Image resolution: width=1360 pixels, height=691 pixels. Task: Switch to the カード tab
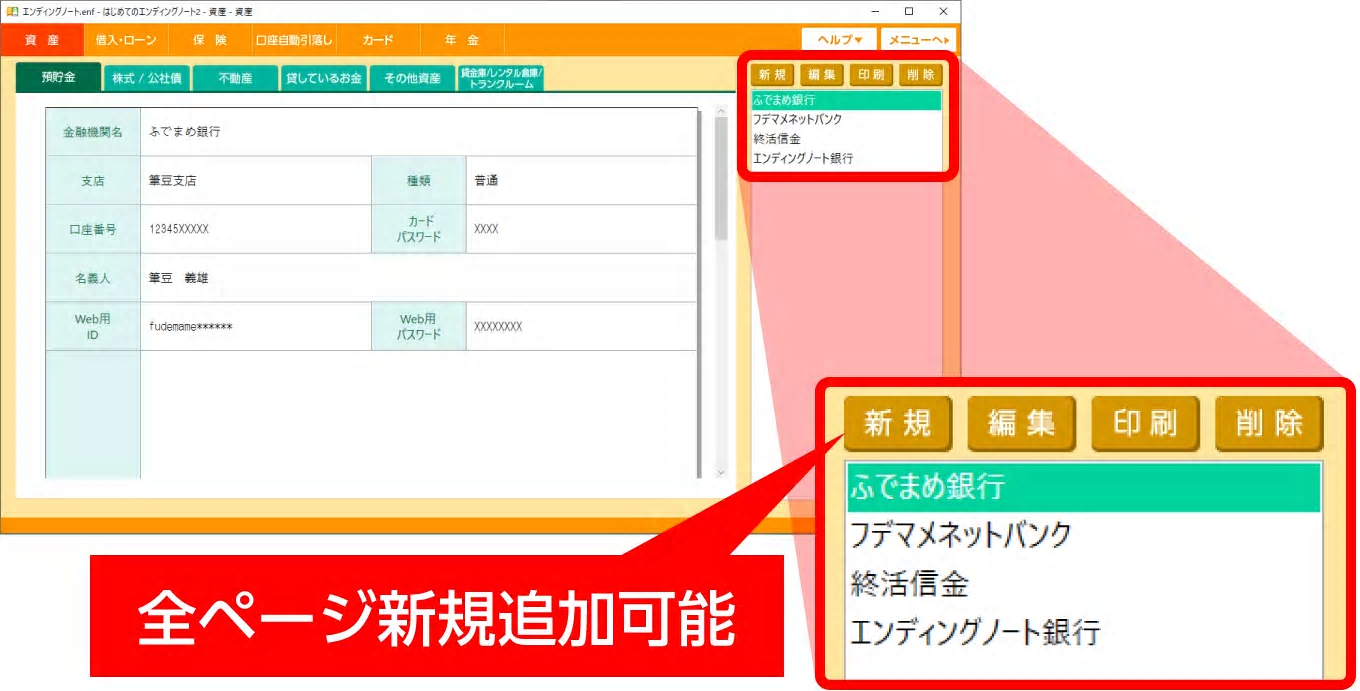(x=380, y=40)
